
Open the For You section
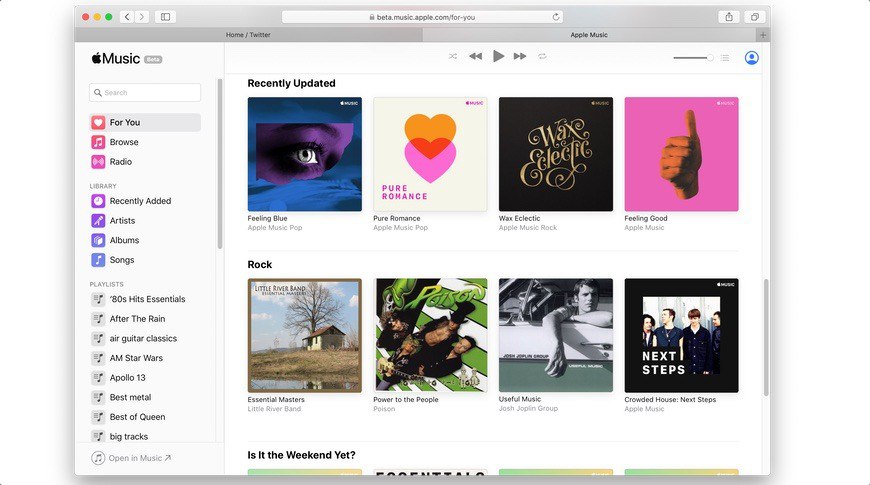(x=145, y=123)
